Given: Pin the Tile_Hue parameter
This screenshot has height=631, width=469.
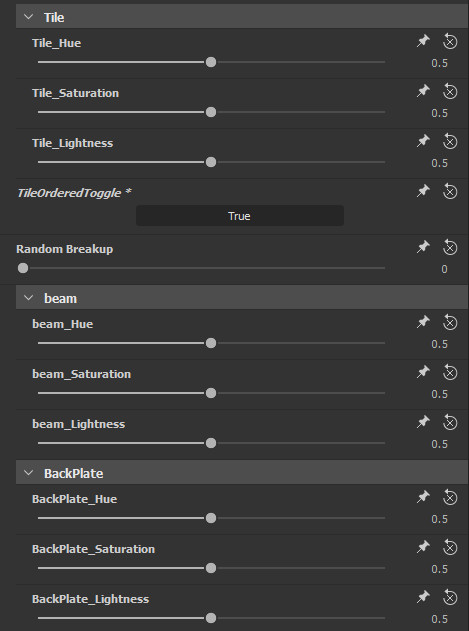Looking at the screenshot, I should click(x=423, y=41).
